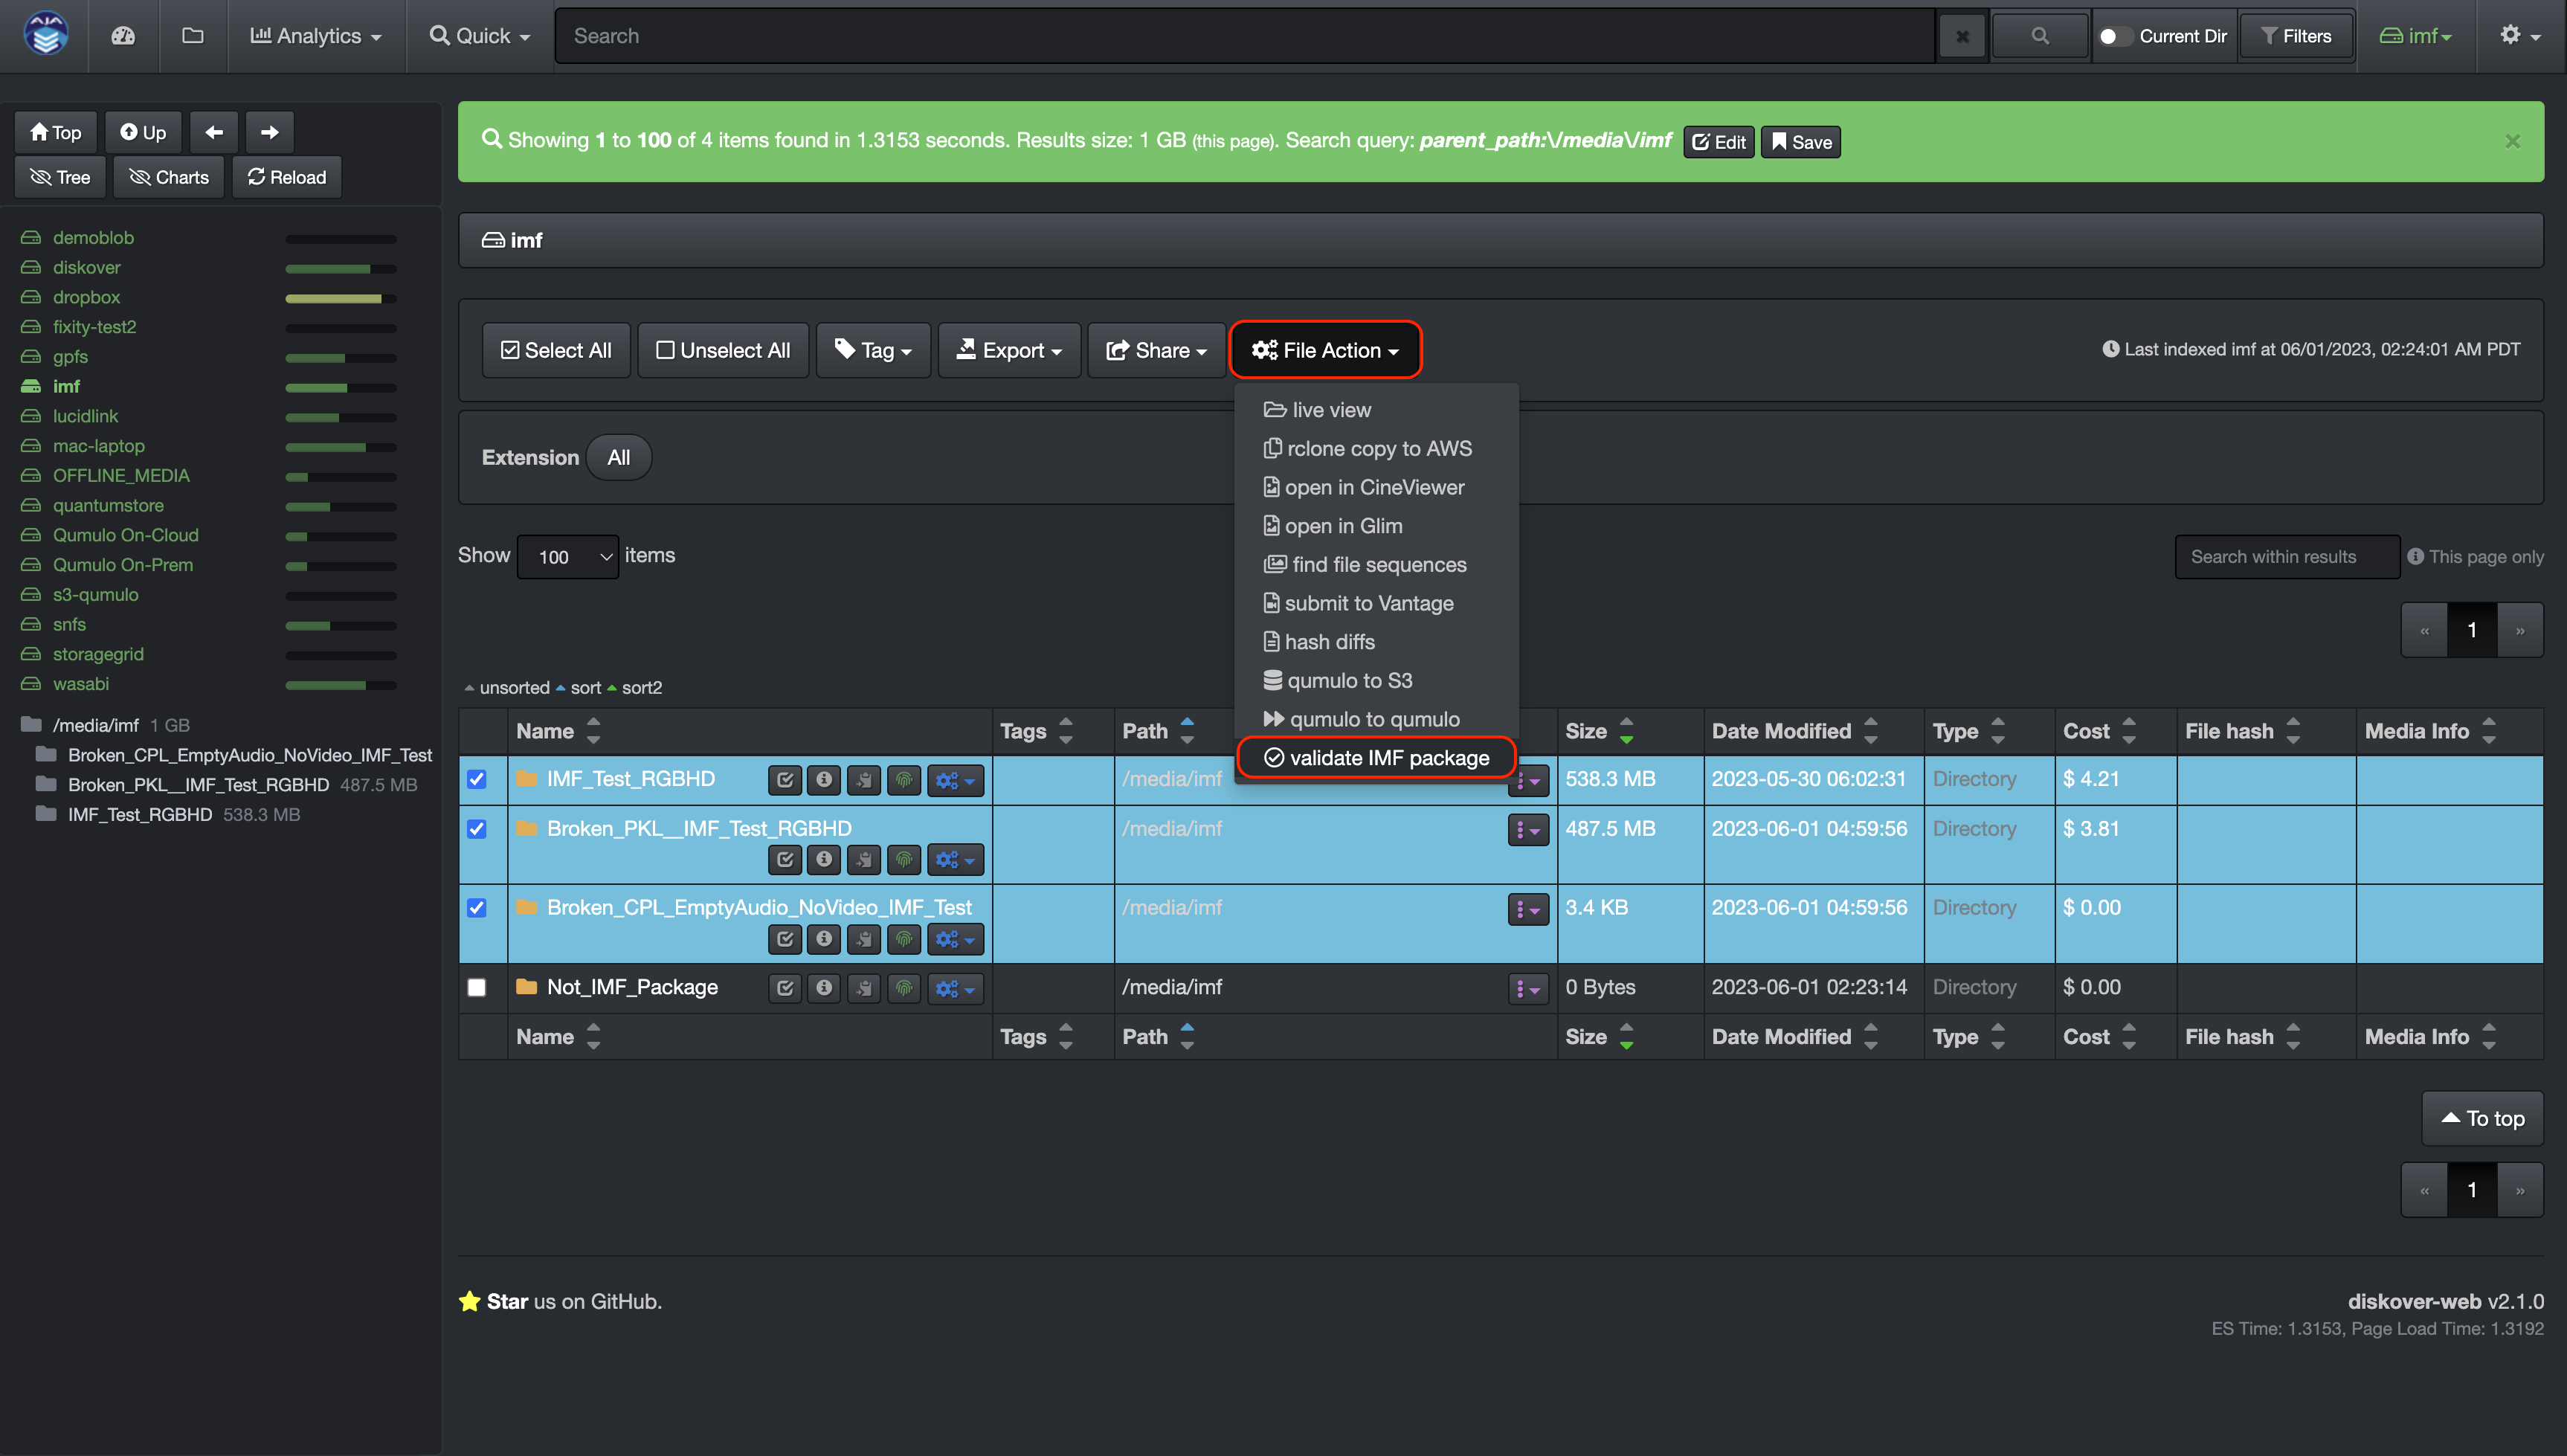Click the search magnifier button beside search box

[x=2039, y=35]
